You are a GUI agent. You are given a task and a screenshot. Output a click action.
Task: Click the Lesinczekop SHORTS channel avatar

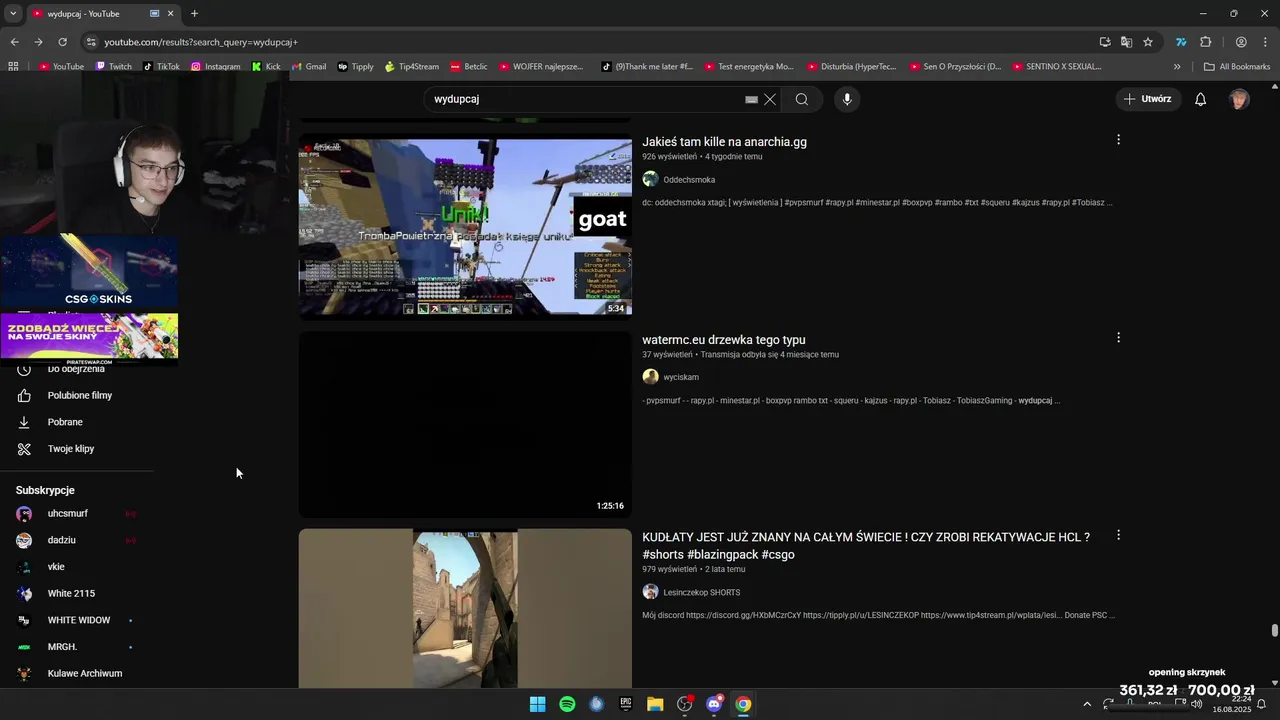(x=650, y=592)
